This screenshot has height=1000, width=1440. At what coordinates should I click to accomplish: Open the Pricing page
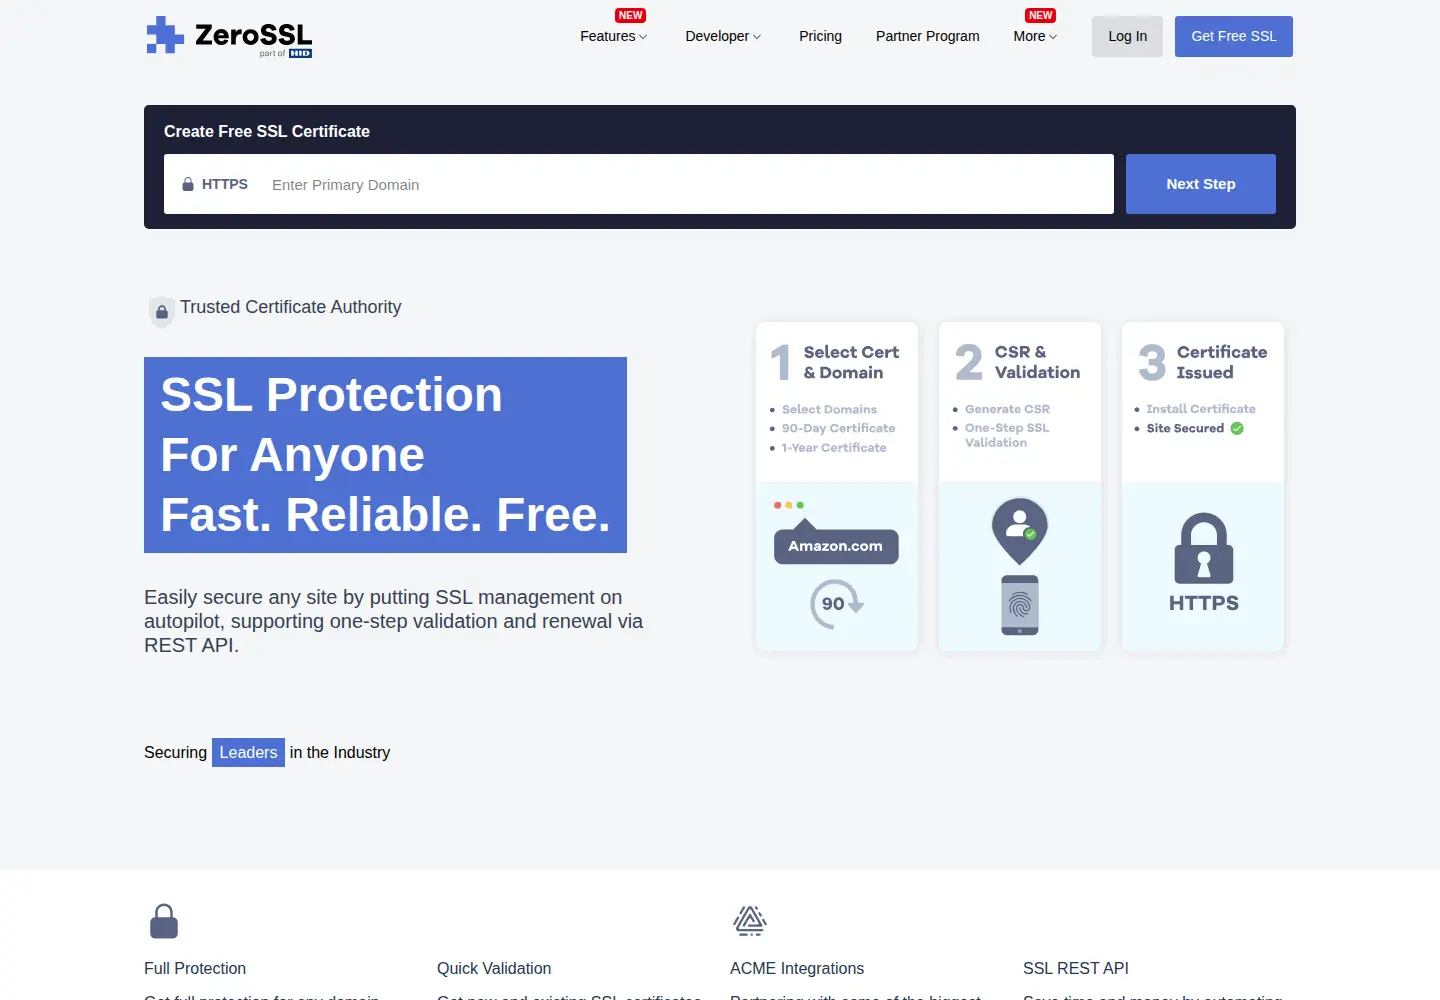pyautogui.click(x=820, y=36)
